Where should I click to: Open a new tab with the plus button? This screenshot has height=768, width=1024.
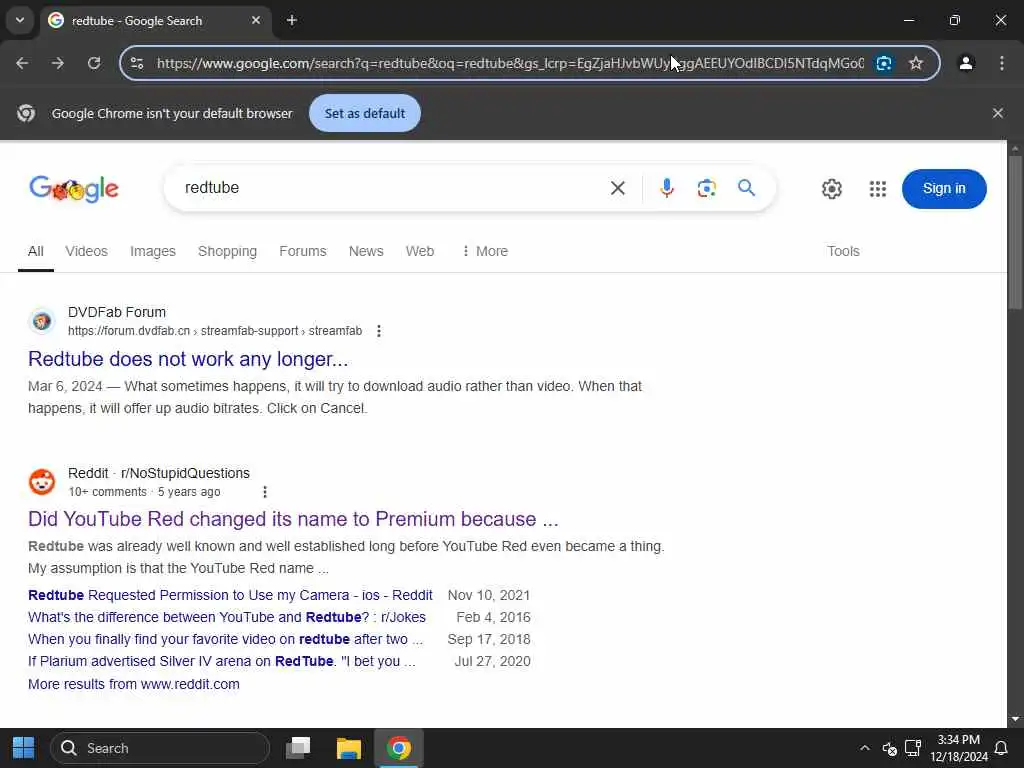292,20
